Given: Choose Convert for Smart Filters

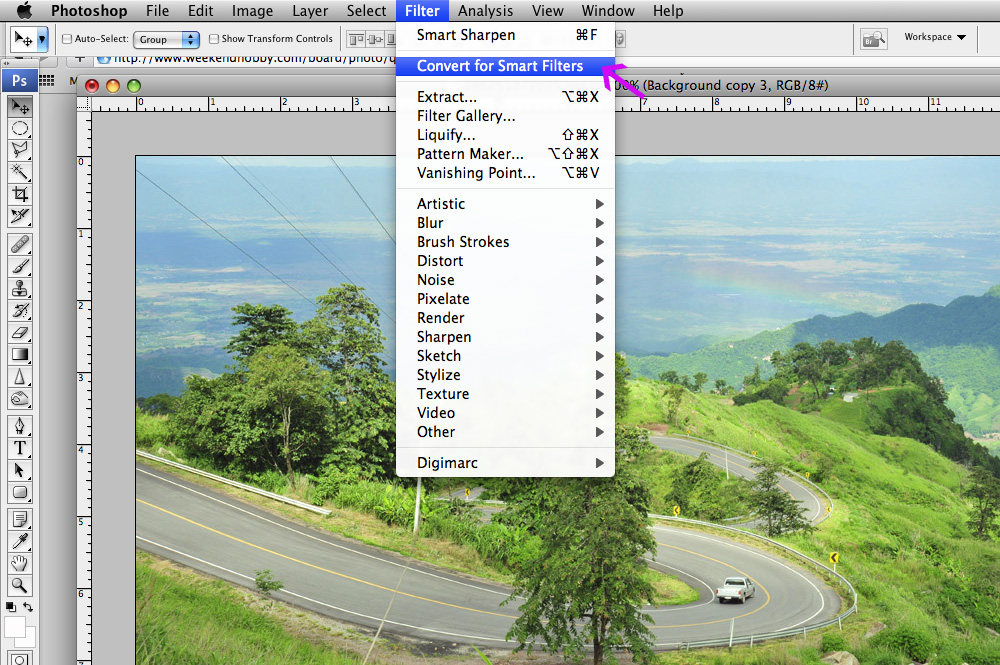Looking at the screenshot, I should tap(500, 66).
